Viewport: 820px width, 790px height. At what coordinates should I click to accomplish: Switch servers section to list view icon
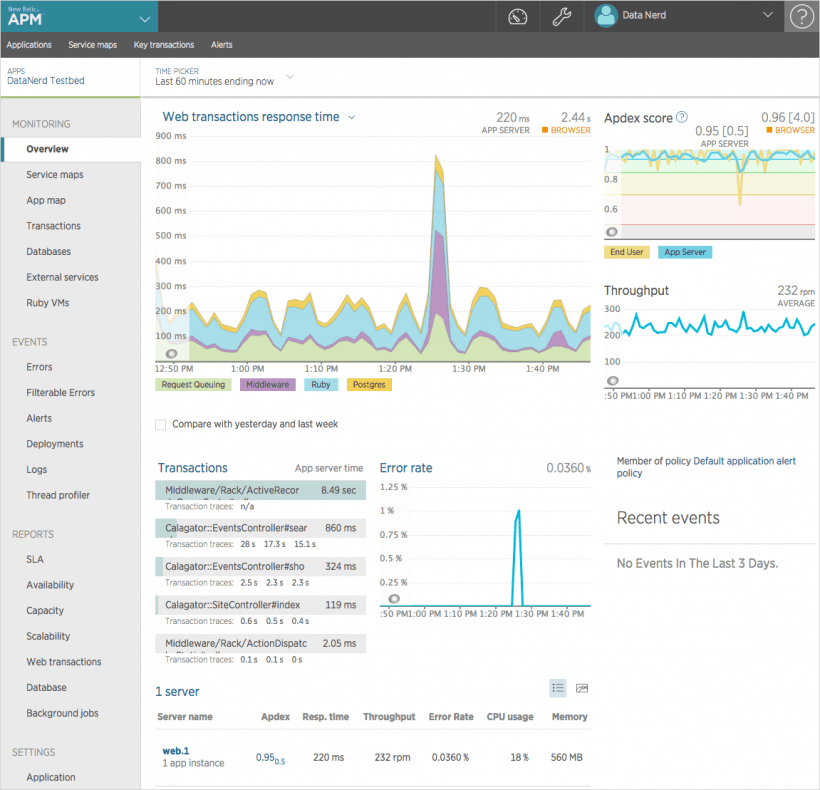point(558,688)
